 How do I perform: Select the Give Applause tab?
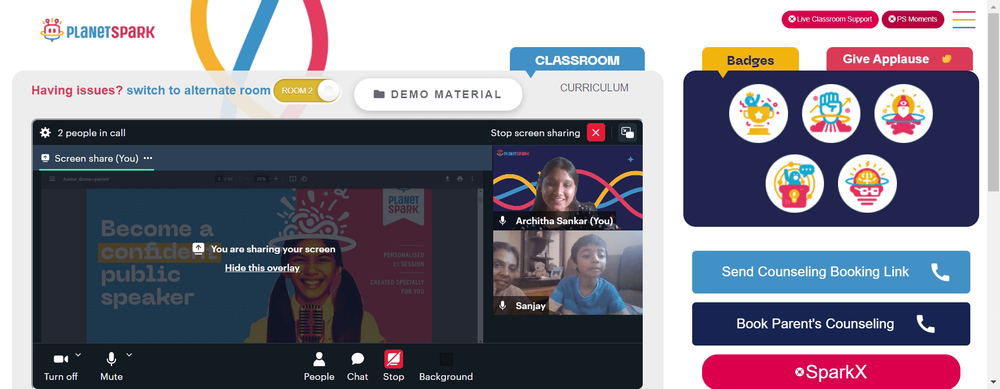point(899,59)
